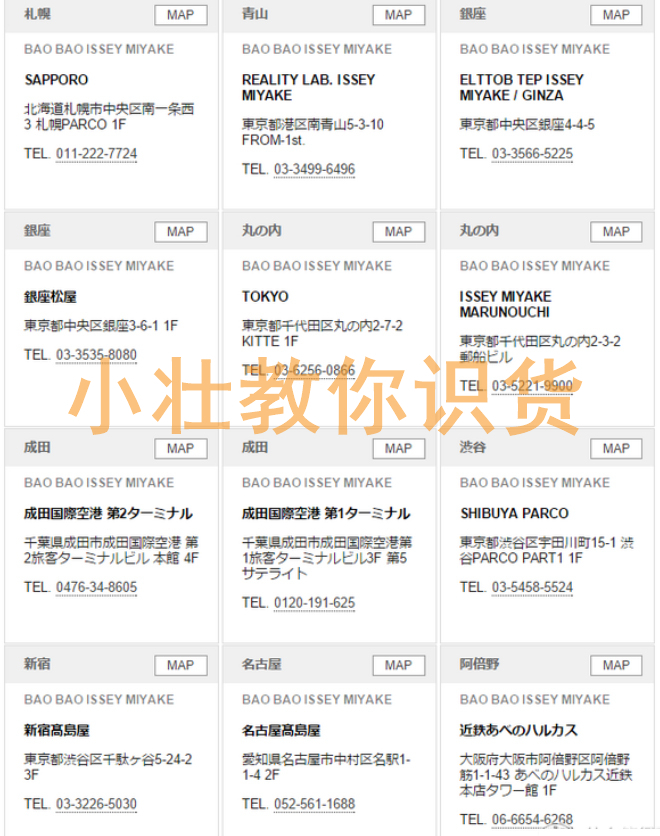This screenshot has width=660, height=836.
Task: Select ISSEY MIYAKE MARUNOUCHI store name
Action: [505, 304]
